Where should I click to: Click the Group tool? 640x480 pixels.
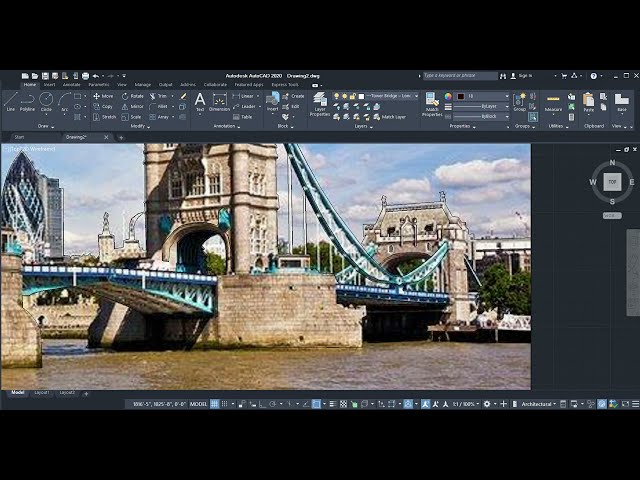pyautogui.click(x=520, y=102)
